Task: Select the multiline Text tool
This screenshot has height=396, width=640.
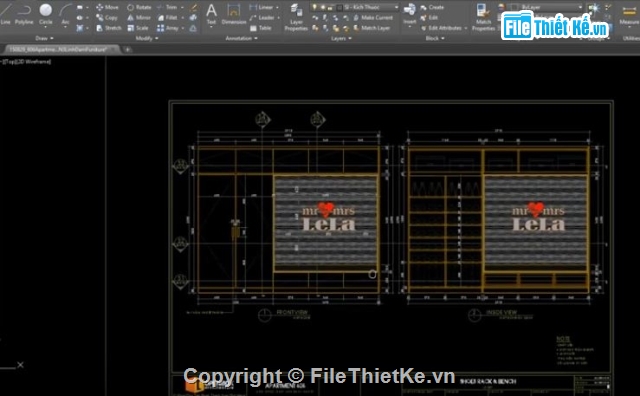Action: tap(211, 13)
